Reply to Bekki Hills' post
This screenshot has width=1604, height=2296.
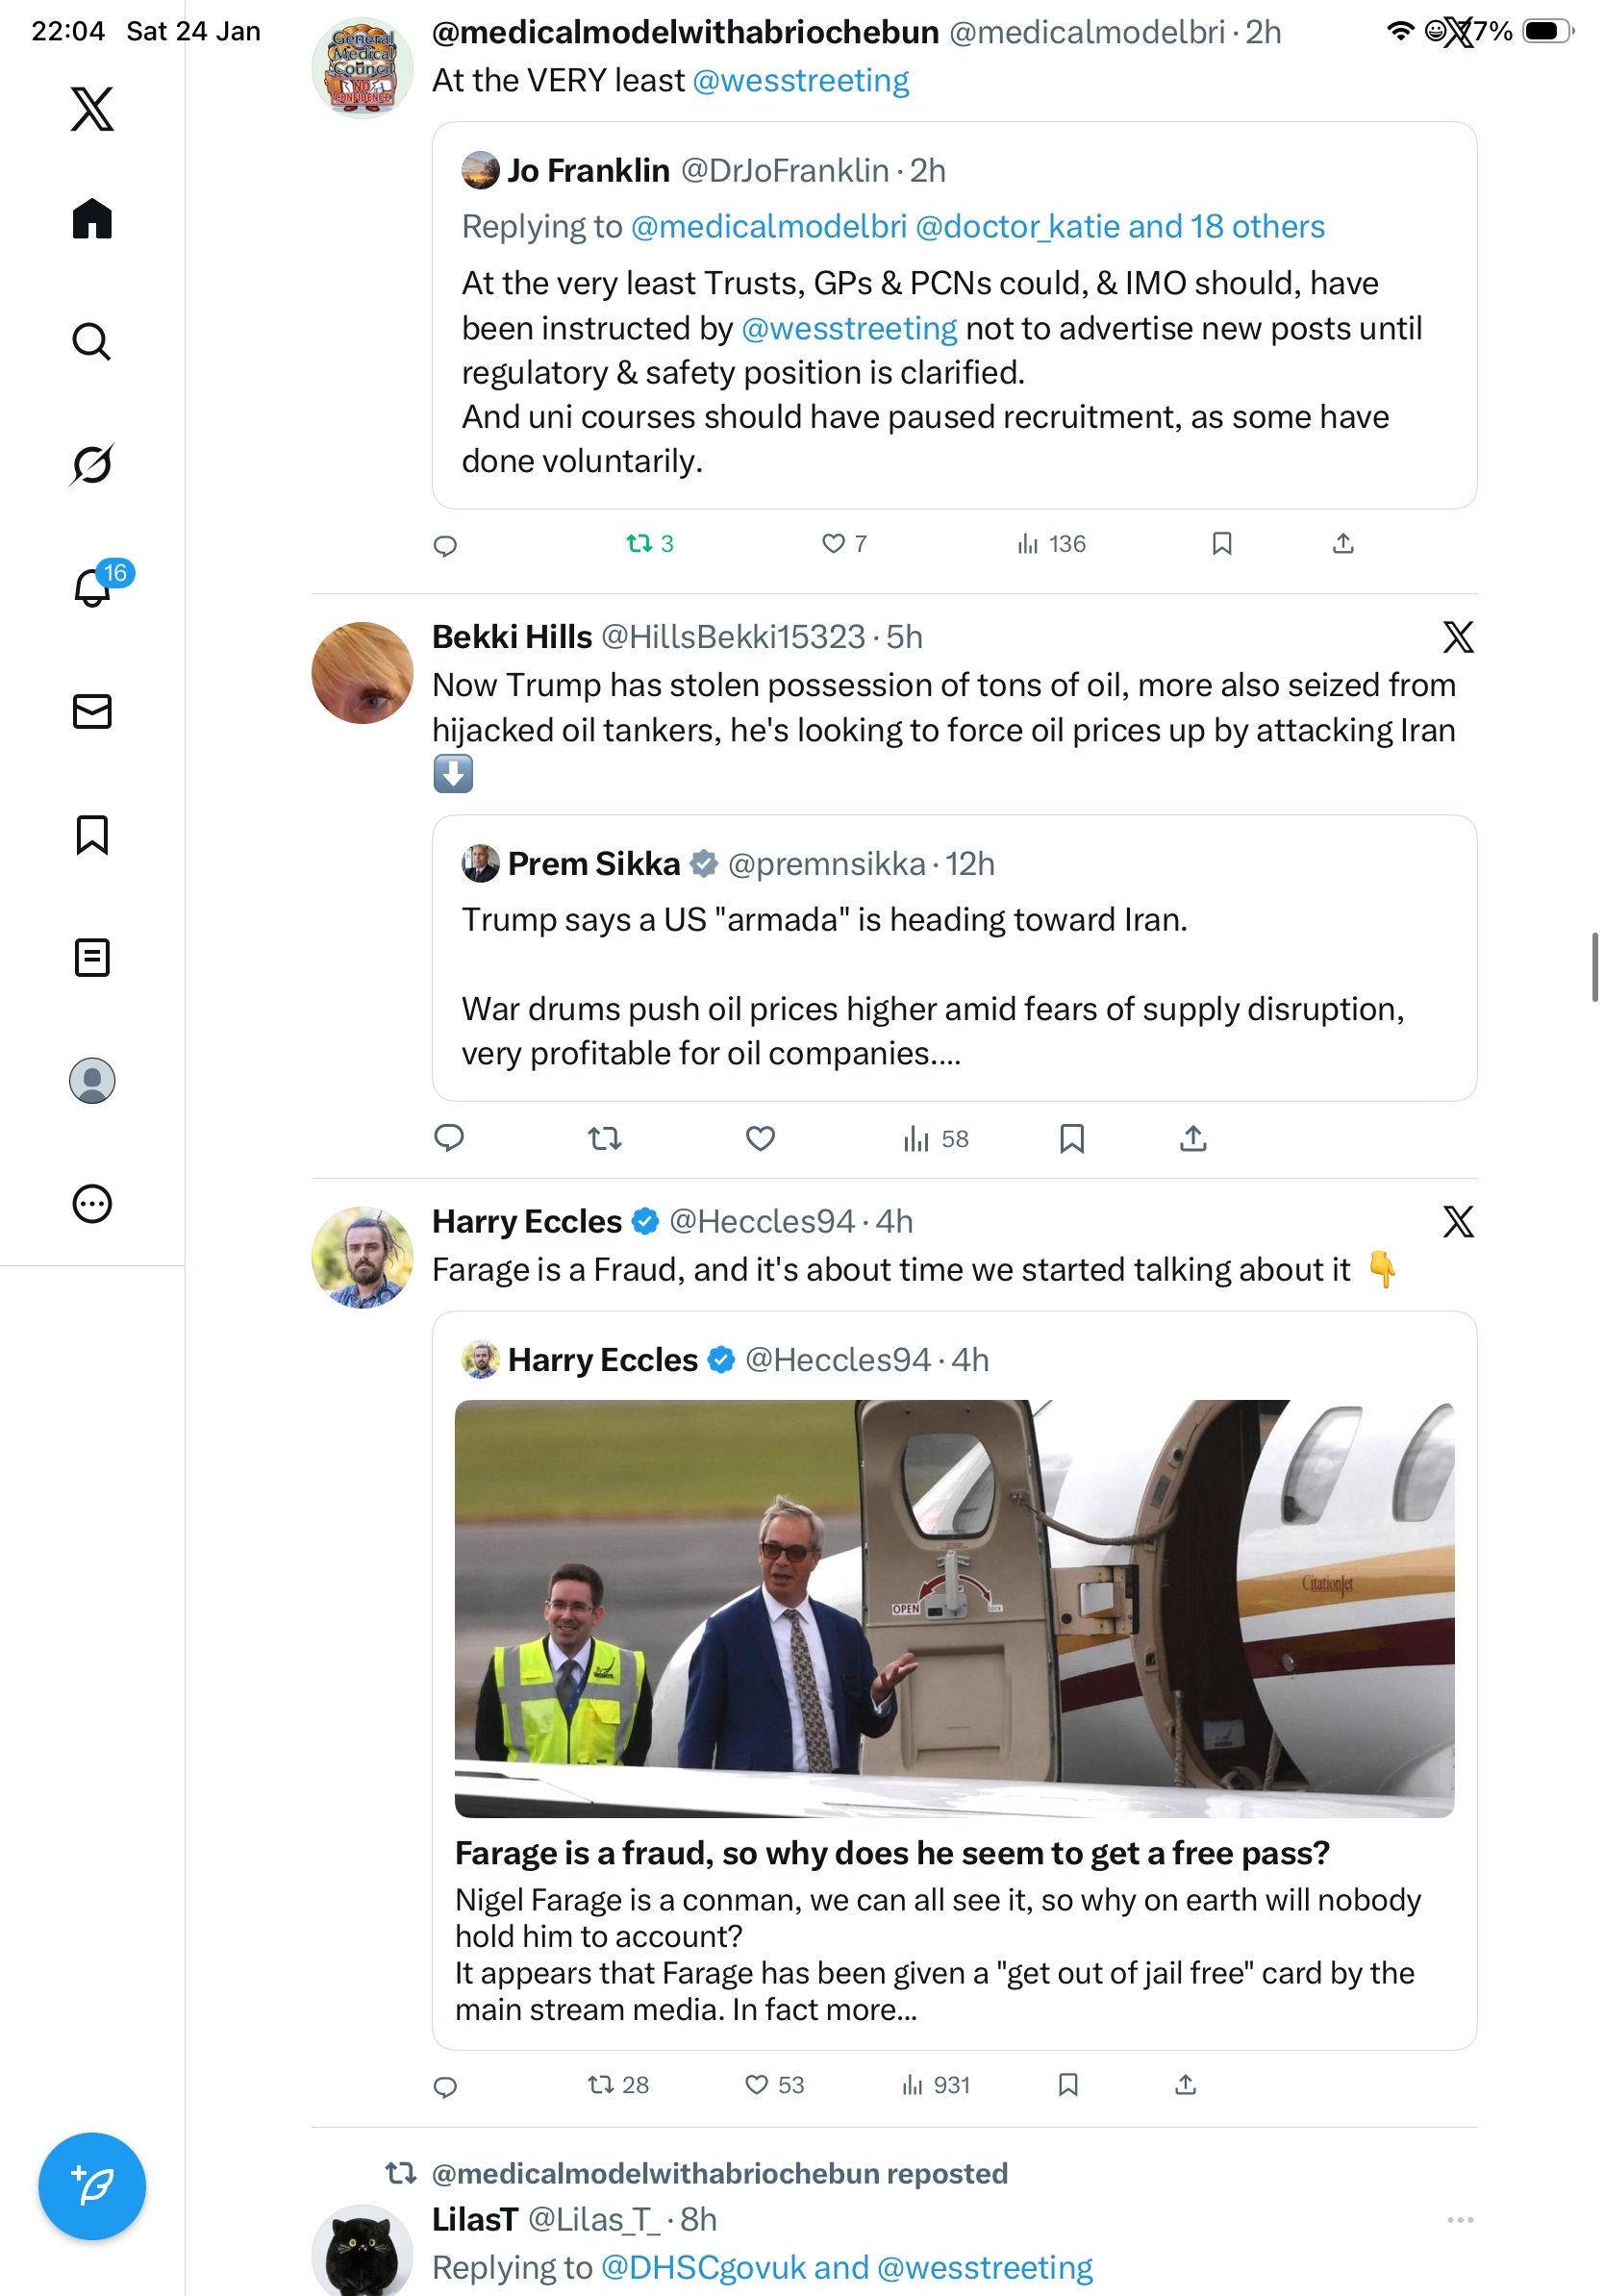(x=449, y=1138)
